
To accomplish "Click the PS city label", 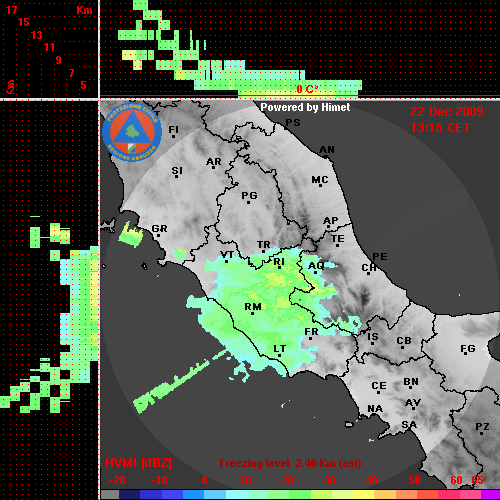I will (293, 123).
